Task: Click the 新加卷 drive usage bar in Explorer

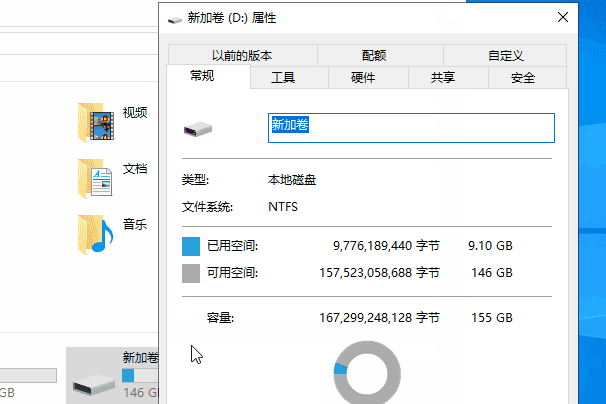Action: pyautogui.click(x=140, y=375)
